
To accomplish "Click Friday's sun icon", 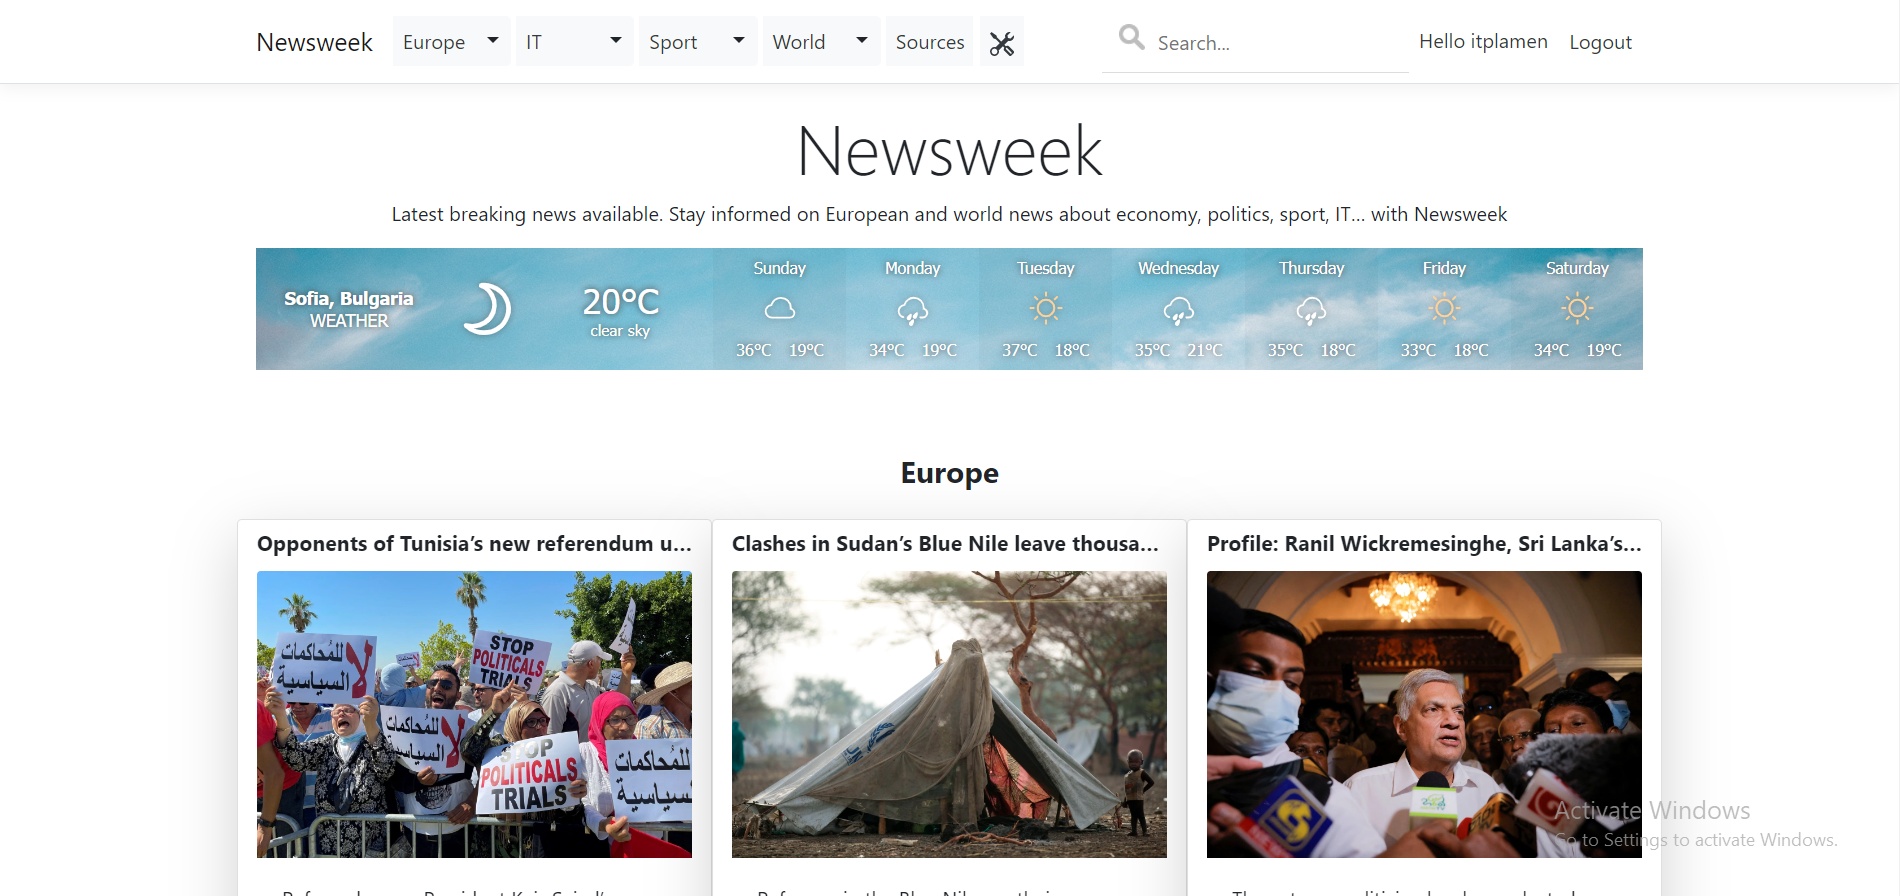I will 1444,308.
